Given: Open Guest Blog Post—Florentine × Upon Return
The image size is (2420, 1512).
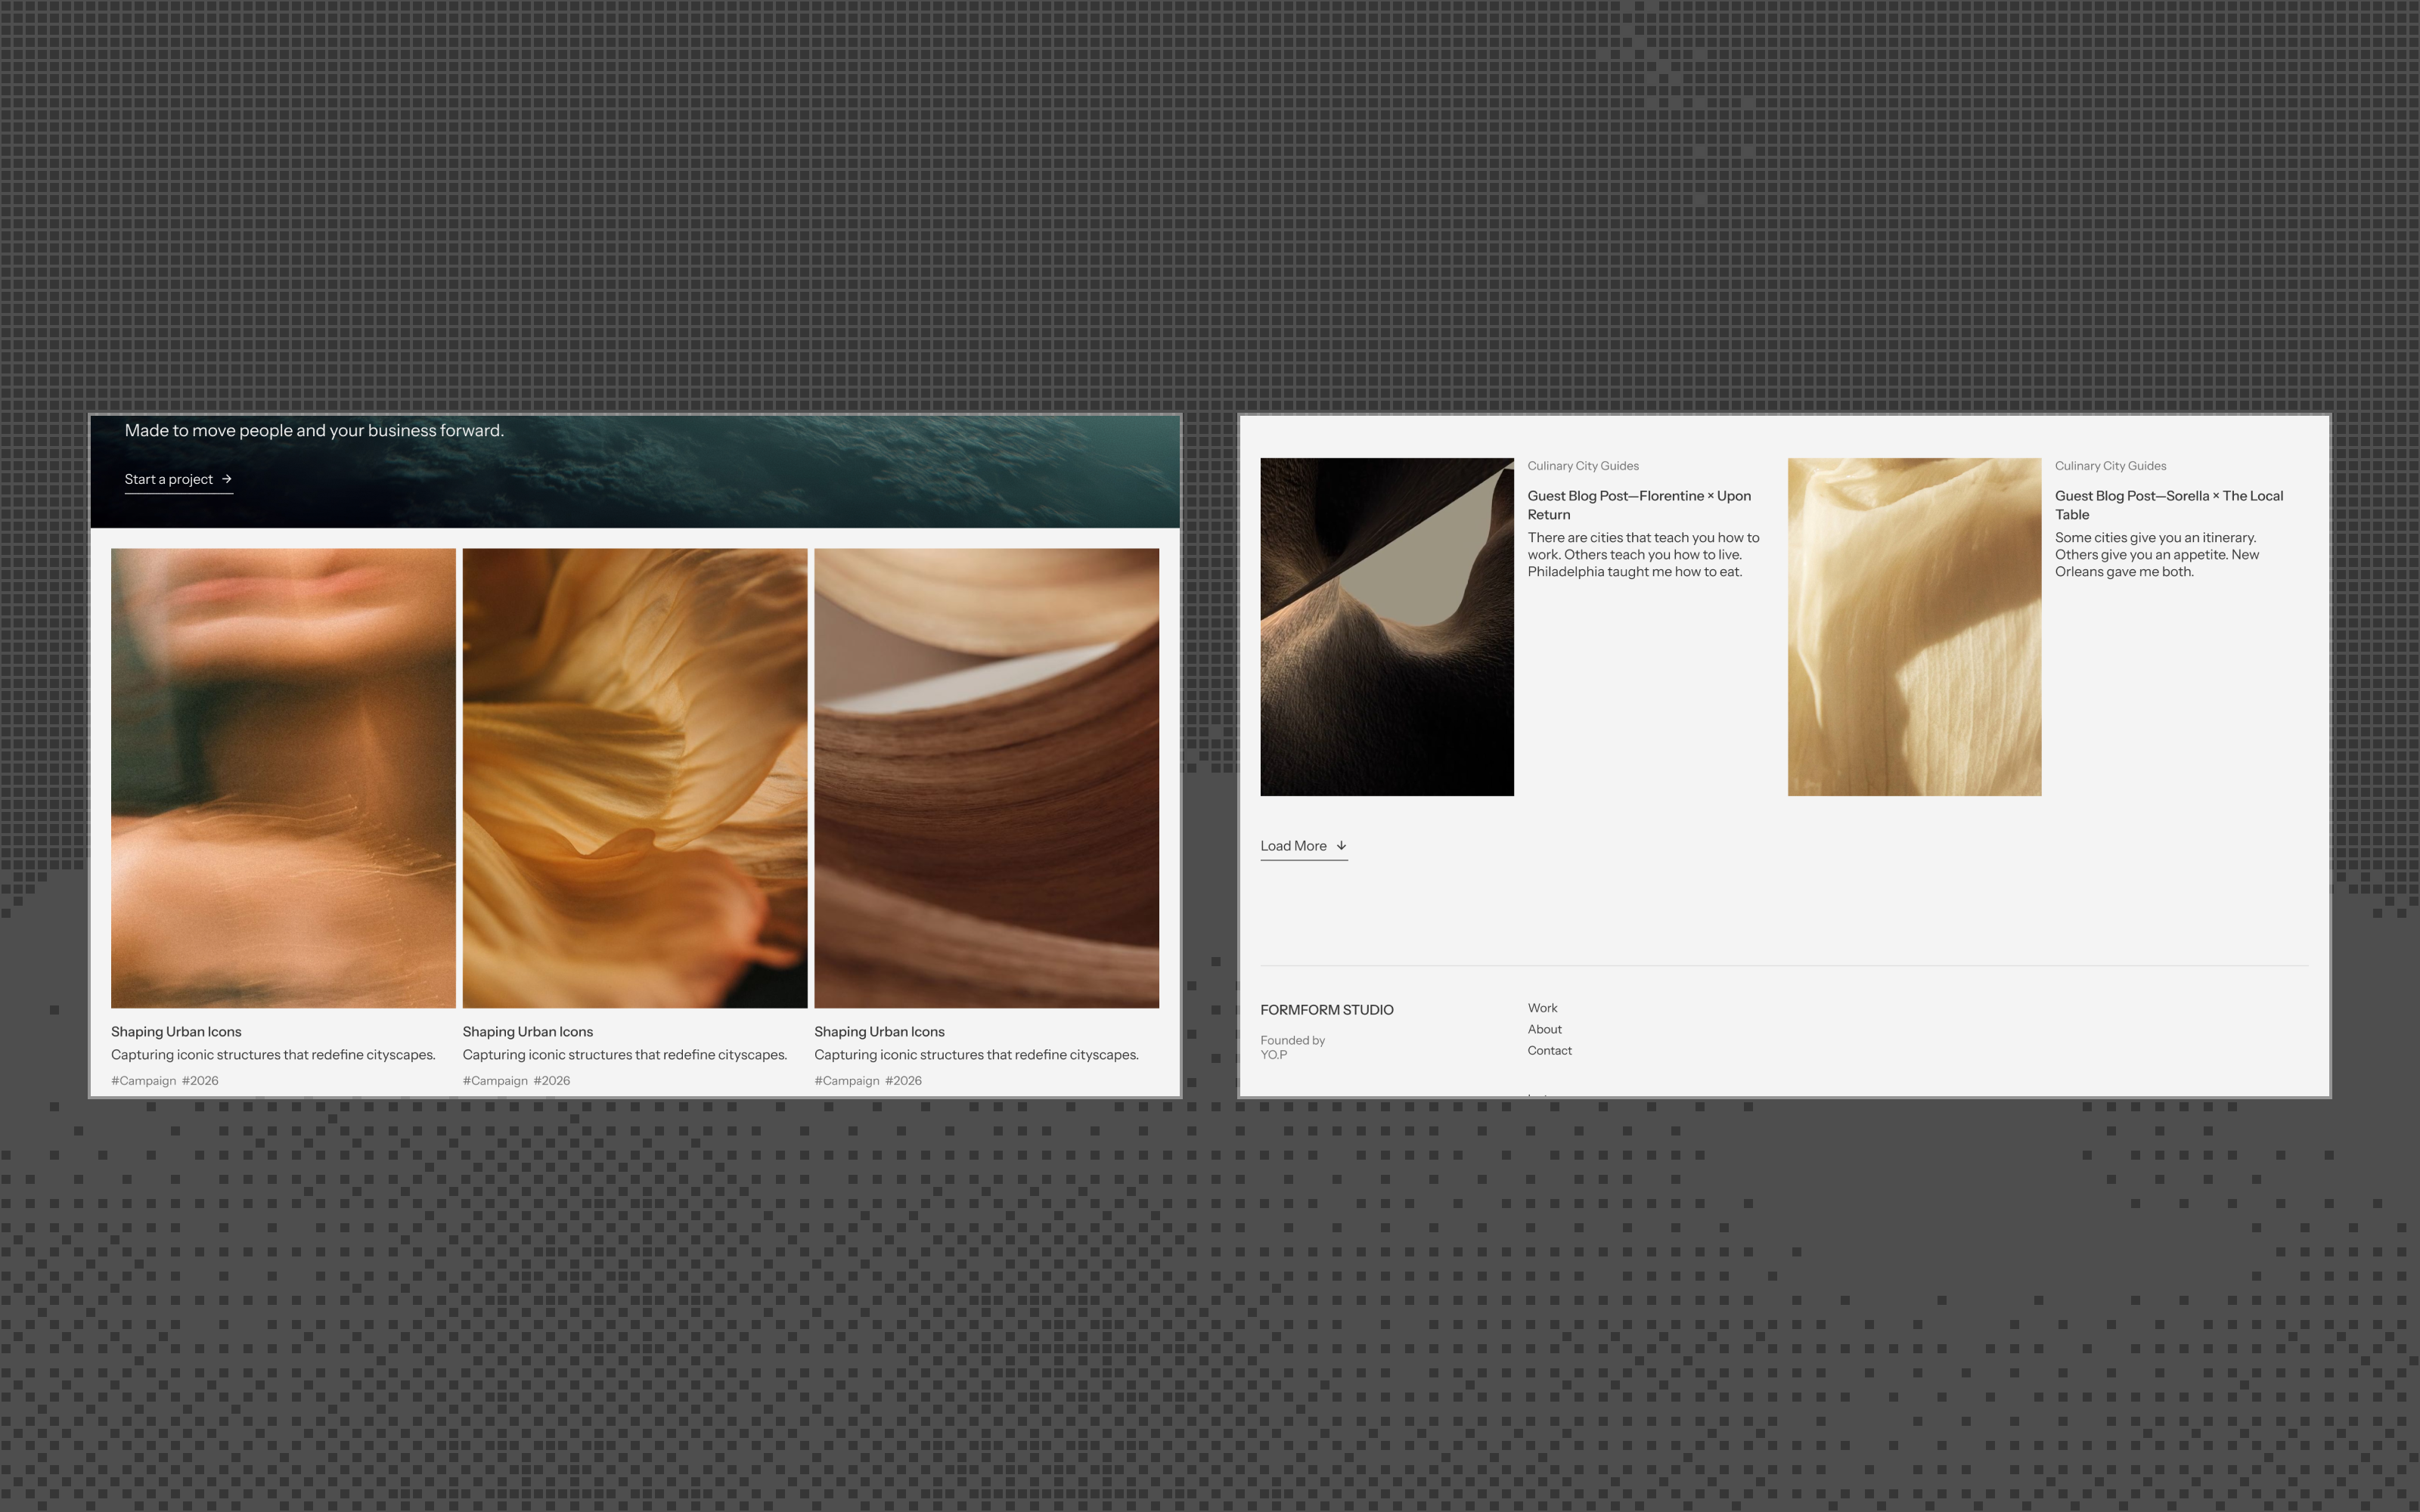Looking at the screenshot, I should click(1639, 505).
